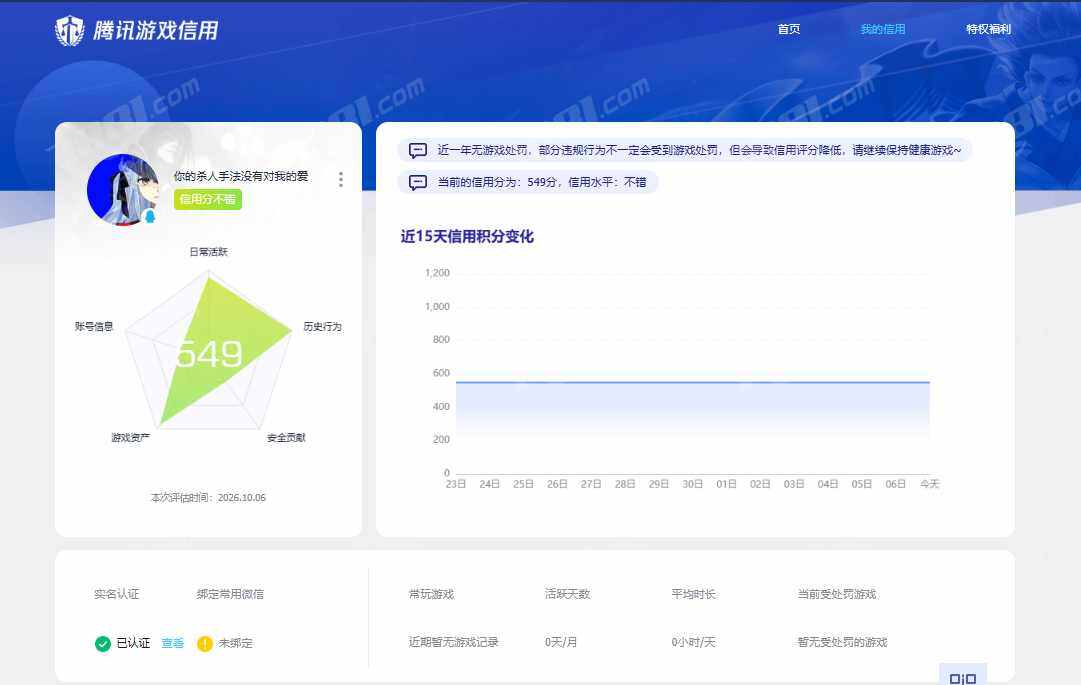Screen dimensions: 1081x685
Task: Click the 0天/月 value
Action: tap(560, 642)
